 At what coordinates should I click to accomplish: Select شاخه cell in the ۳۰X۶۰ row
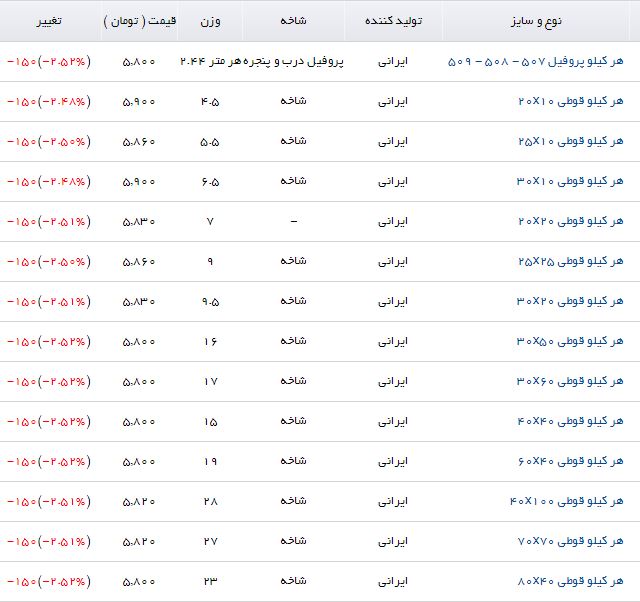click(x=293, y=380)
